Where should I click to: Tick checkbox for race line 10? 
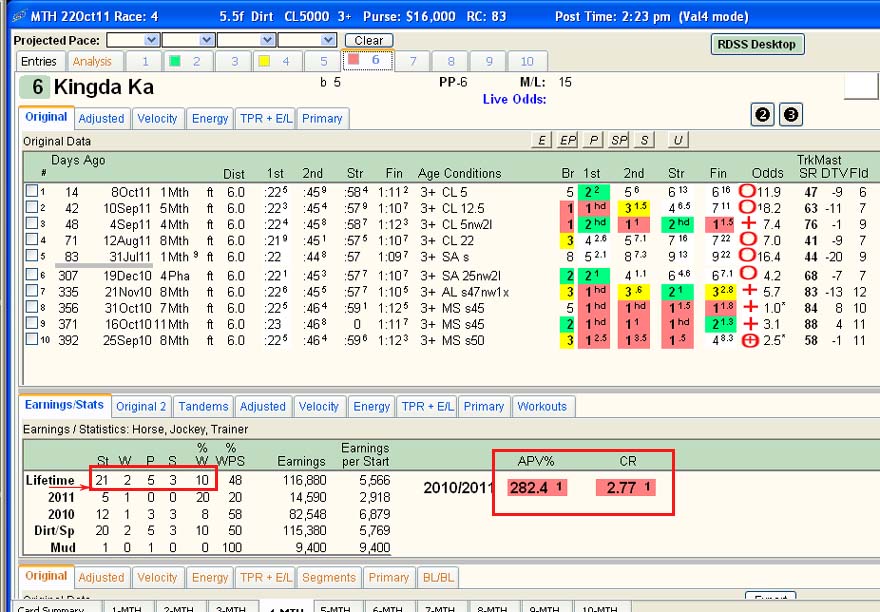(x=32, y=339)
